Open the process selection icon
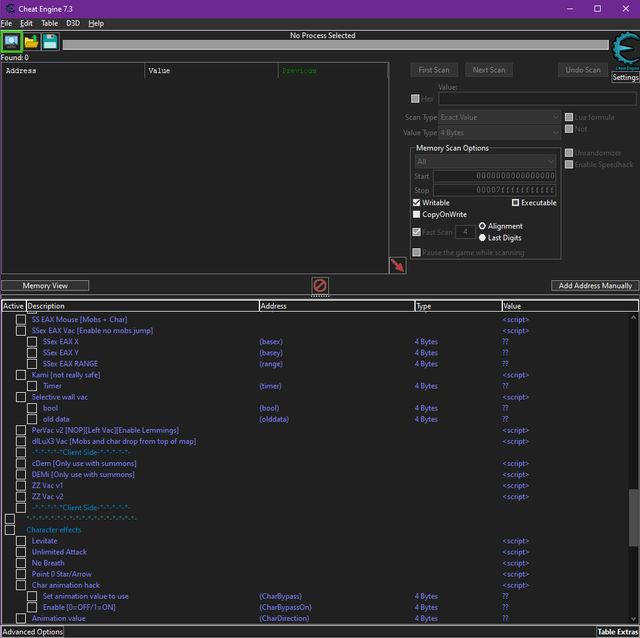 click(11, 41)
